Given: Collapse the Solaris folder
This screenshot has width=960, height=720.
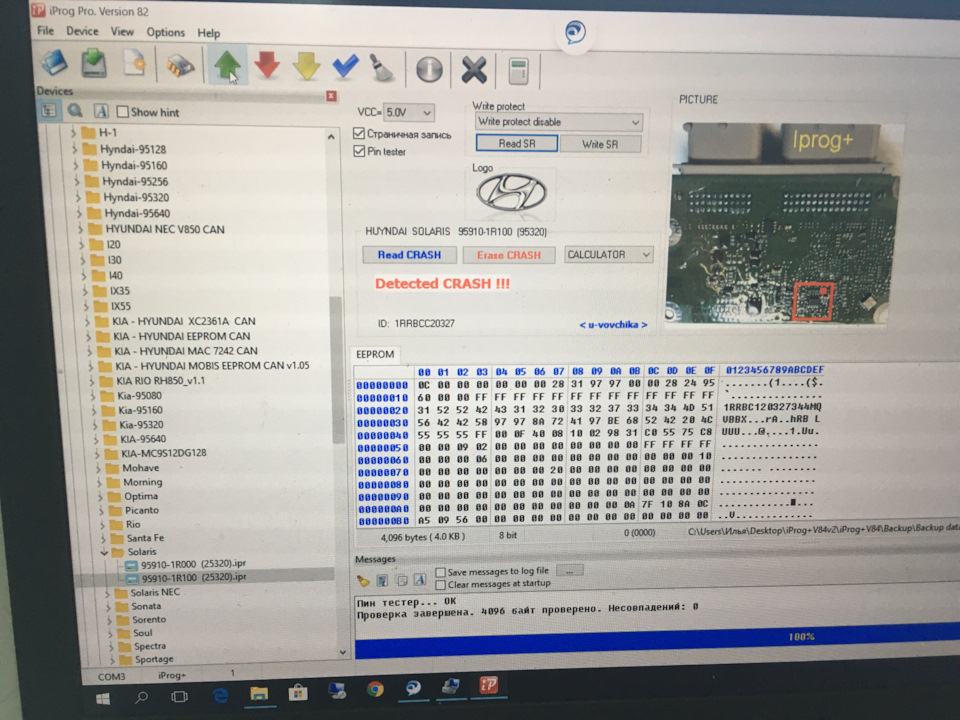Looking at the screenshot, I should tap(103, 552).
